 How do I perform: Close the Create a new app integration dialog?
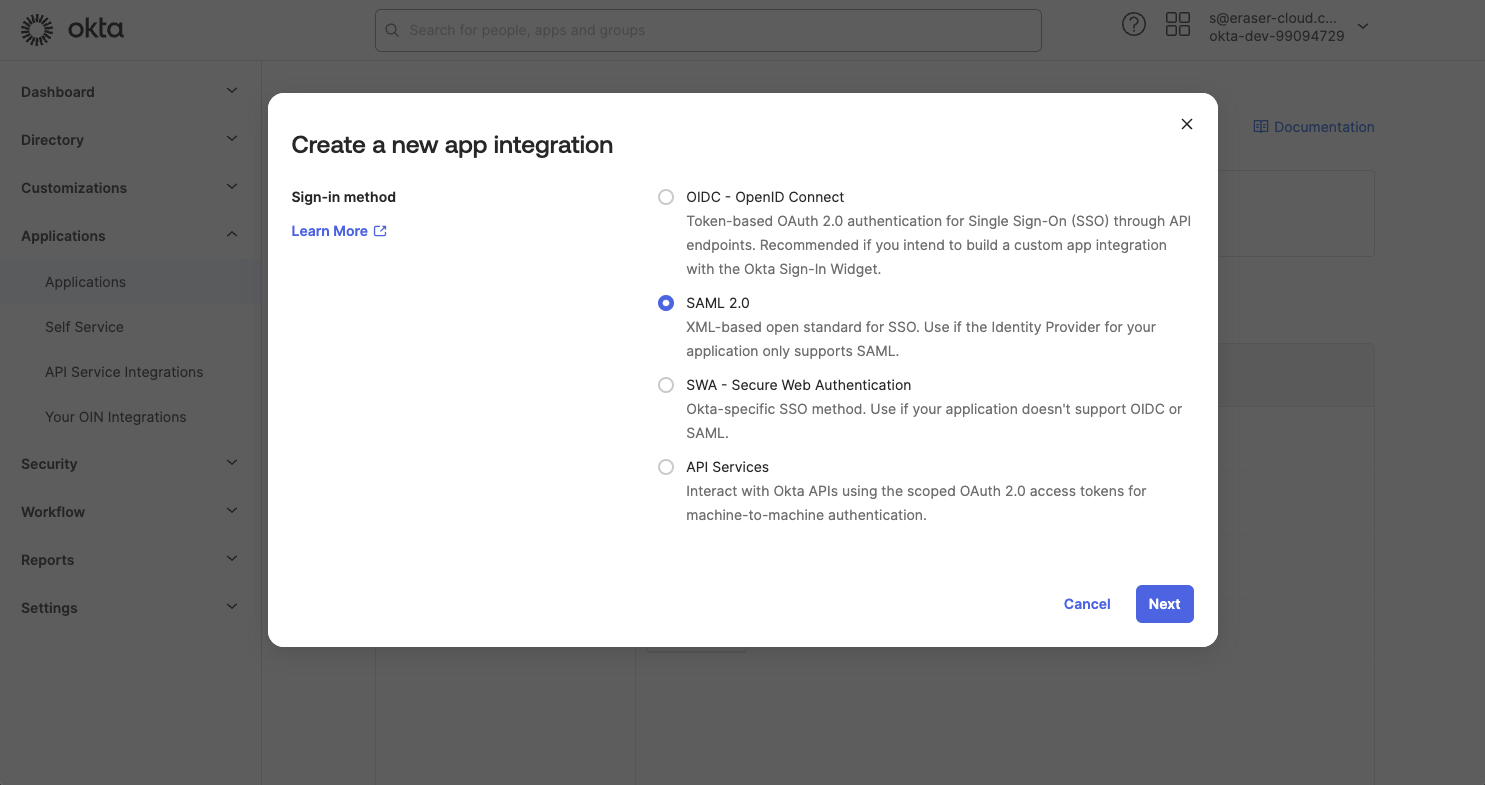(1187, 124)
